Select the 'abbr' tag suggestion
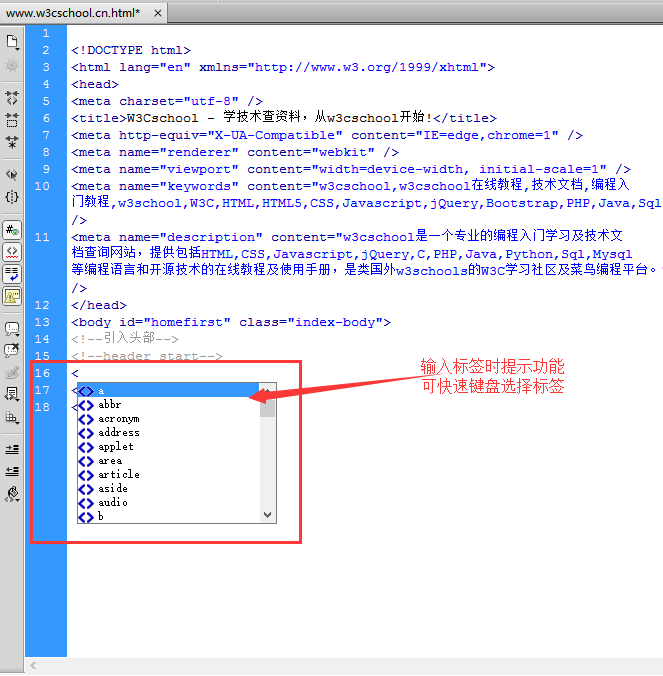663x676 pixels. [168, 404]
